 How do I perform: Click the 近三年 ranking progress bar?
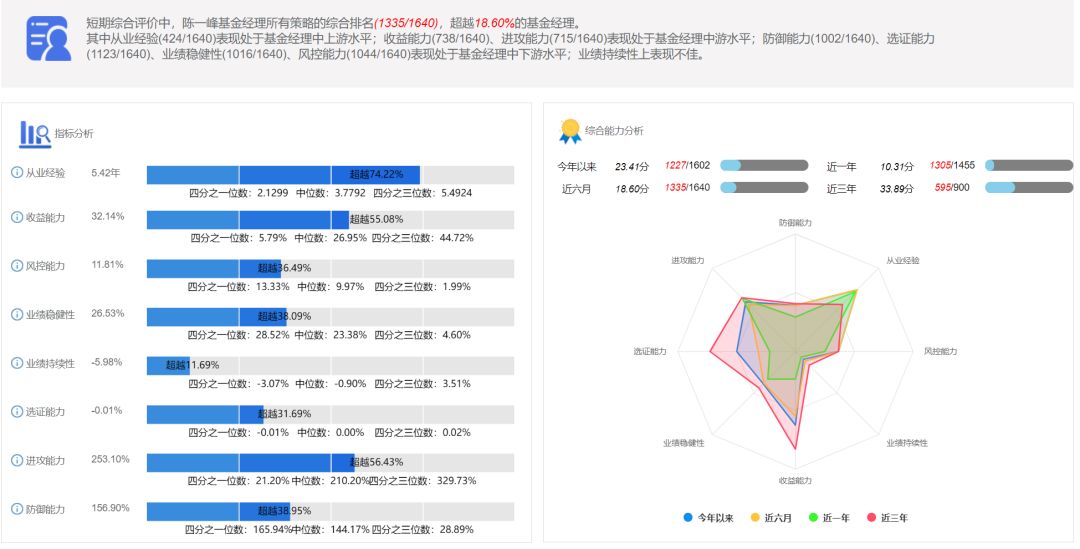click(1029, 187)
